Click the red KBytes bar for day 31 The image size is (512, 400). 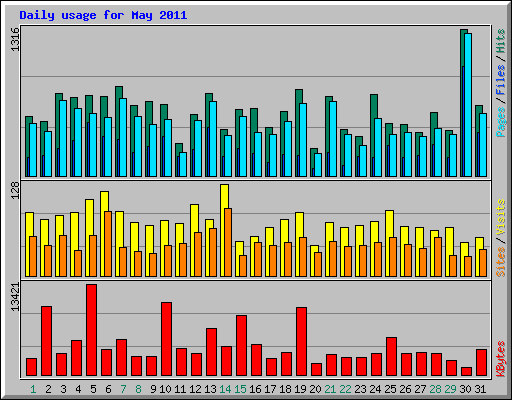coord(481,363)
